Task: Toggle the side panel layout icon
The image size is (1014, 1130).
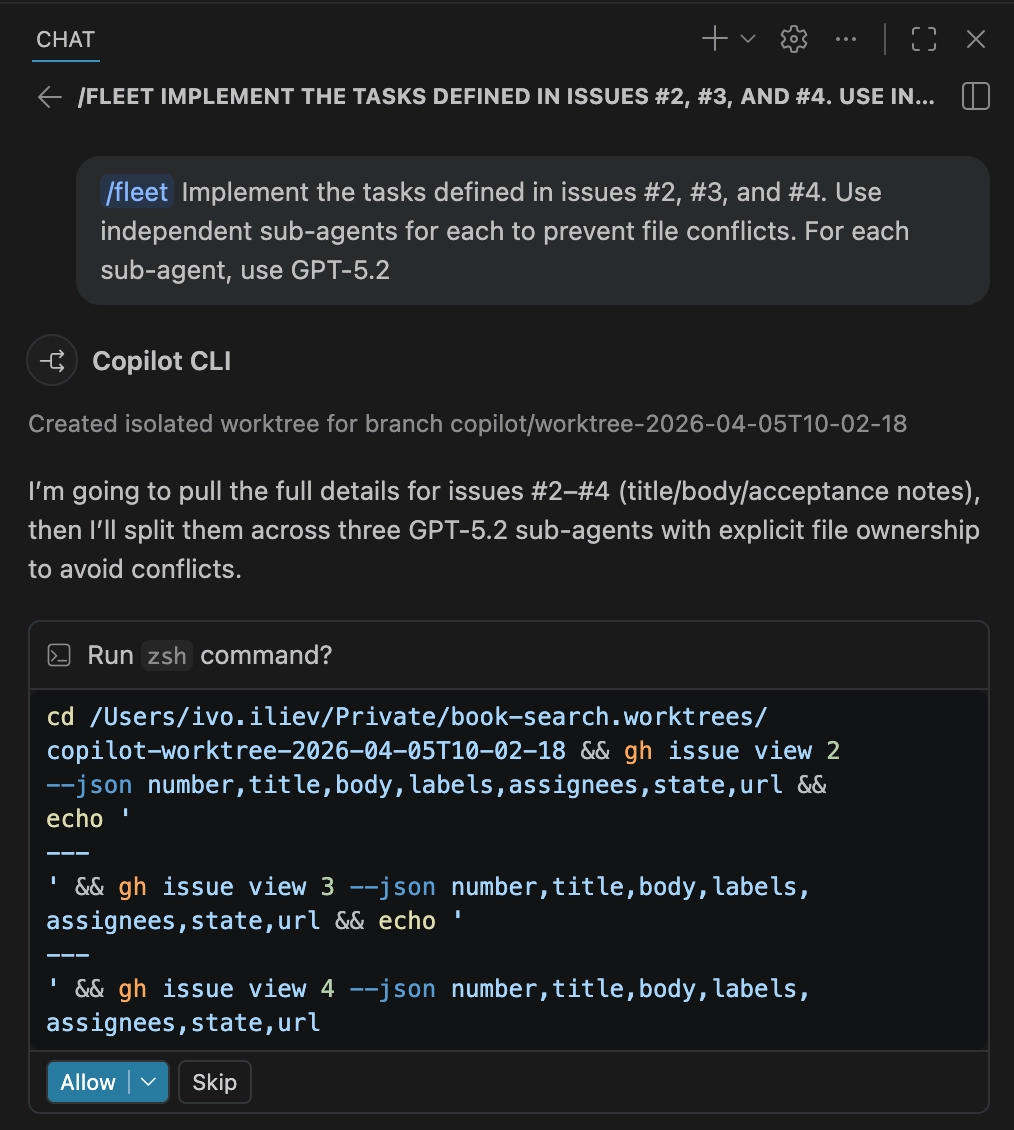Action: (x=976, y=96)
